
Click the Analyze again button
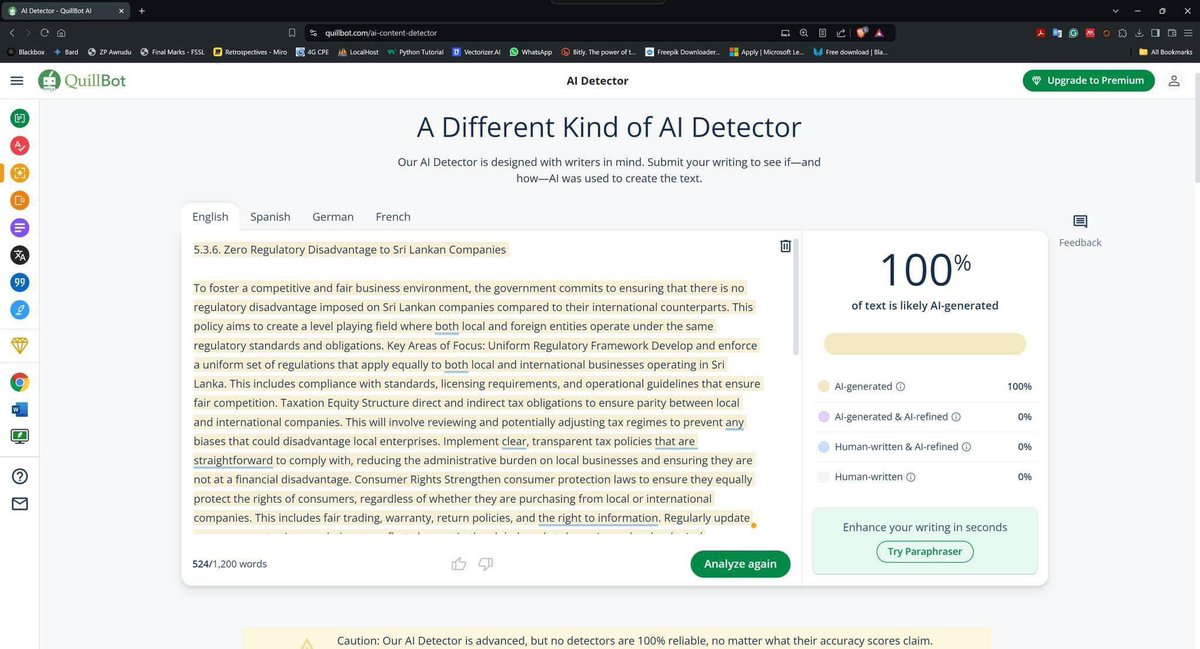[740, 564]
